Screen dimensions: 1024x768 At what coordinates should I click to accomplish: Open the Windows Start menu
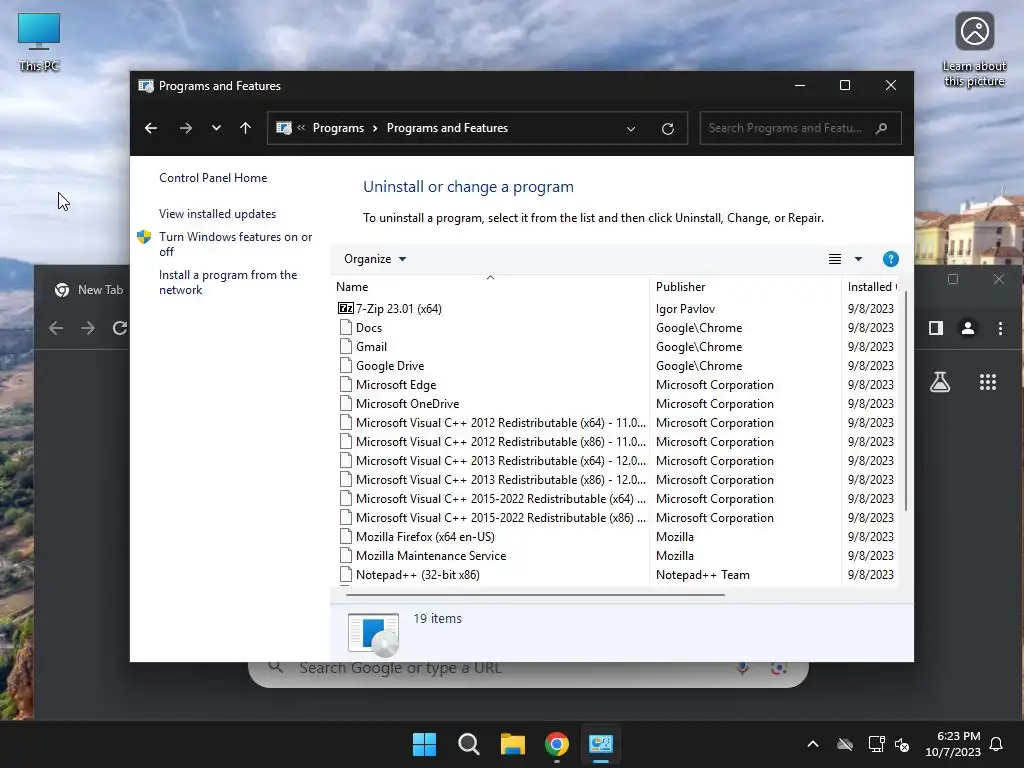point(424,744)
